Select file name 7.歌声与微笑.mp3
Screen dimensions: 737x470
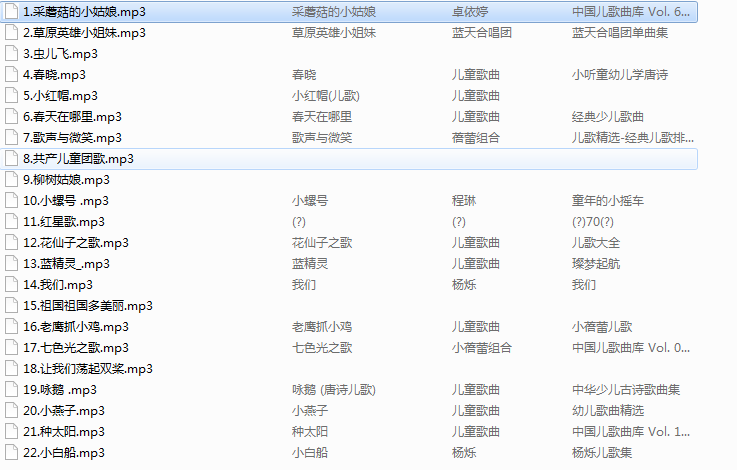click(x=72, y=138)
